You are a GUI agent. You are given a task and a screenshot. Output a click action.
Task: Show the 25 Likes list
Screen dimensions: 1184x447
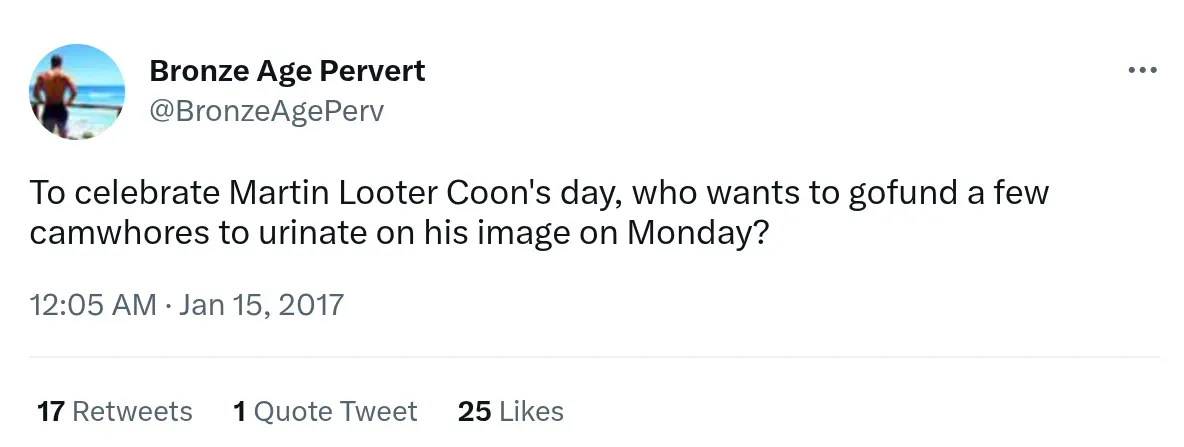(510, 411)
